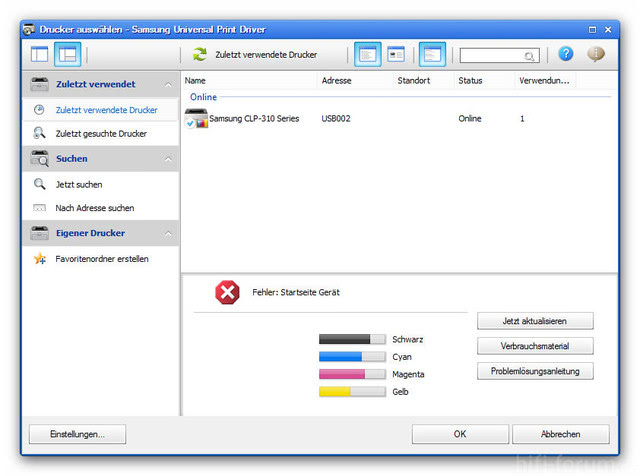Screen dimensions: 640x476
Task: Click the USB002 address cell
Action: (336, 118)
